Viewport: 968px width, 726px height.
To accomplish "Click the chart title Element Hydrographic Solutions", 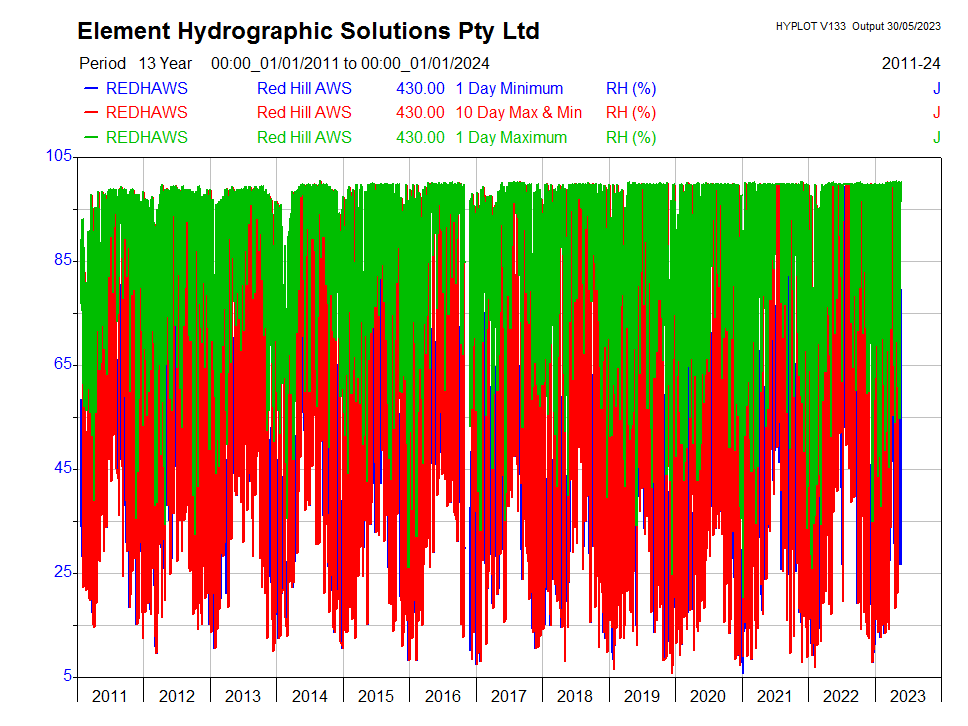I will 308,31.
